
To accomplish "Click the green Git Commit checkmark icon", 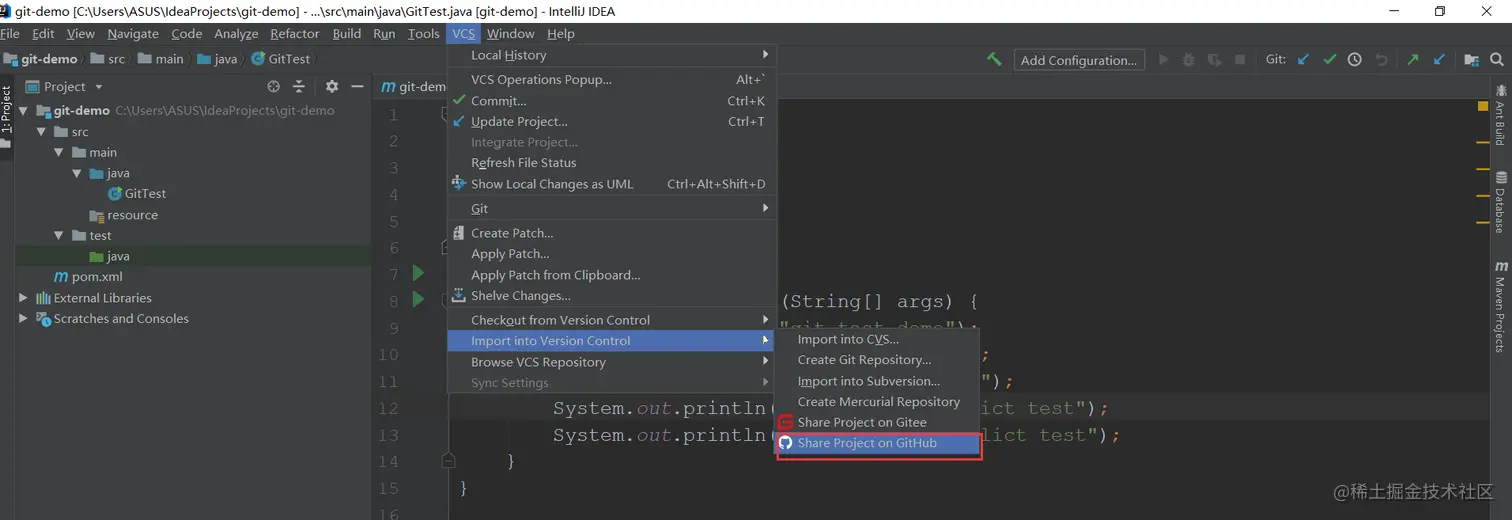I will [1329, 60].
